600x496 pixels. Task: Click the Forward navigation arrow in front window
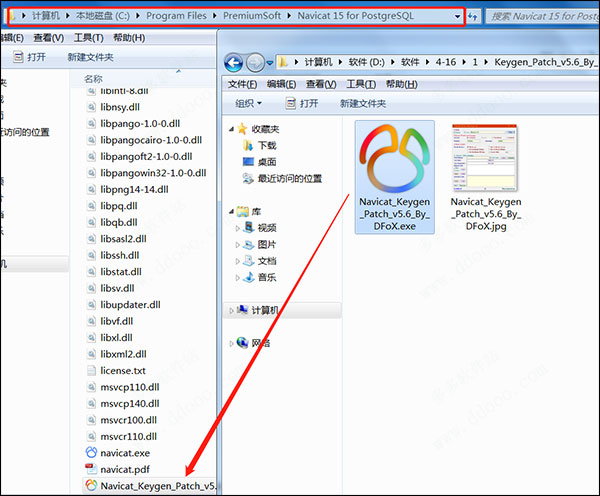(255, 63)
